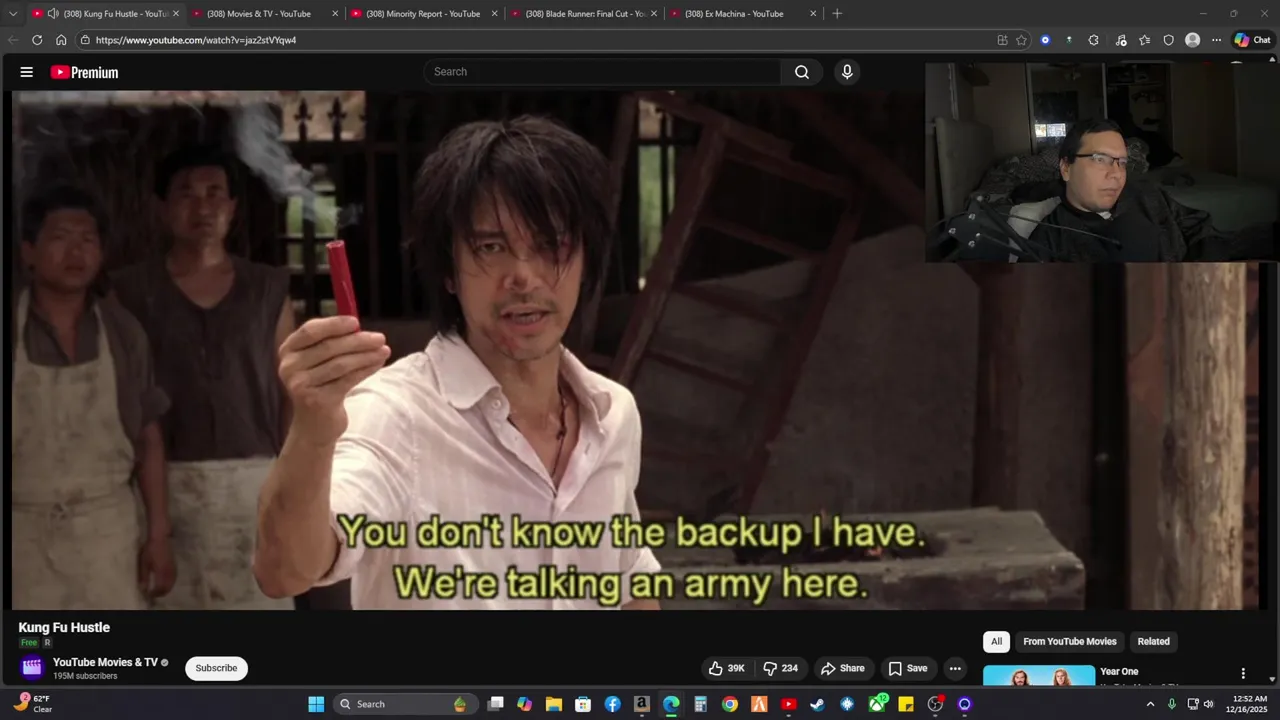Switch to Minority Report browser tab
Image resolution: width=1280 pixels, height=720 pixels.
(x=422, y=14)
